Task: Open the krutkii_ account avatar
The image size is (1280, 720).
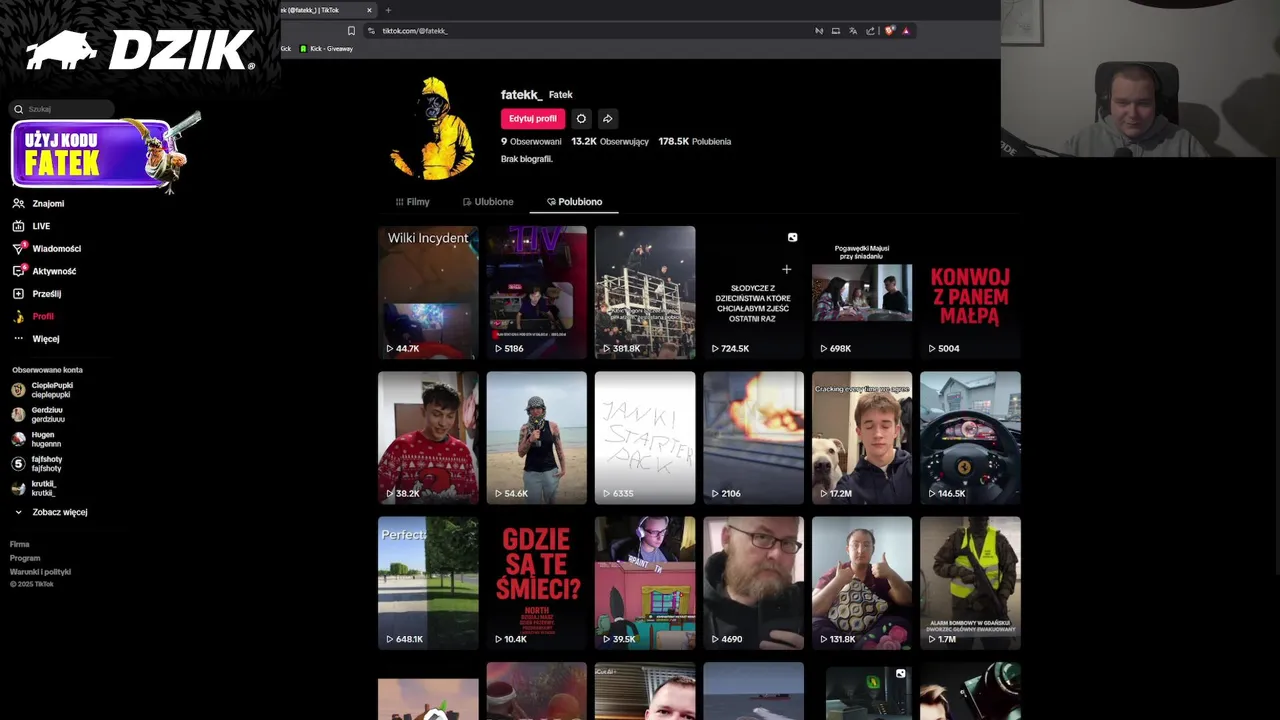Action: coord(18,488)
